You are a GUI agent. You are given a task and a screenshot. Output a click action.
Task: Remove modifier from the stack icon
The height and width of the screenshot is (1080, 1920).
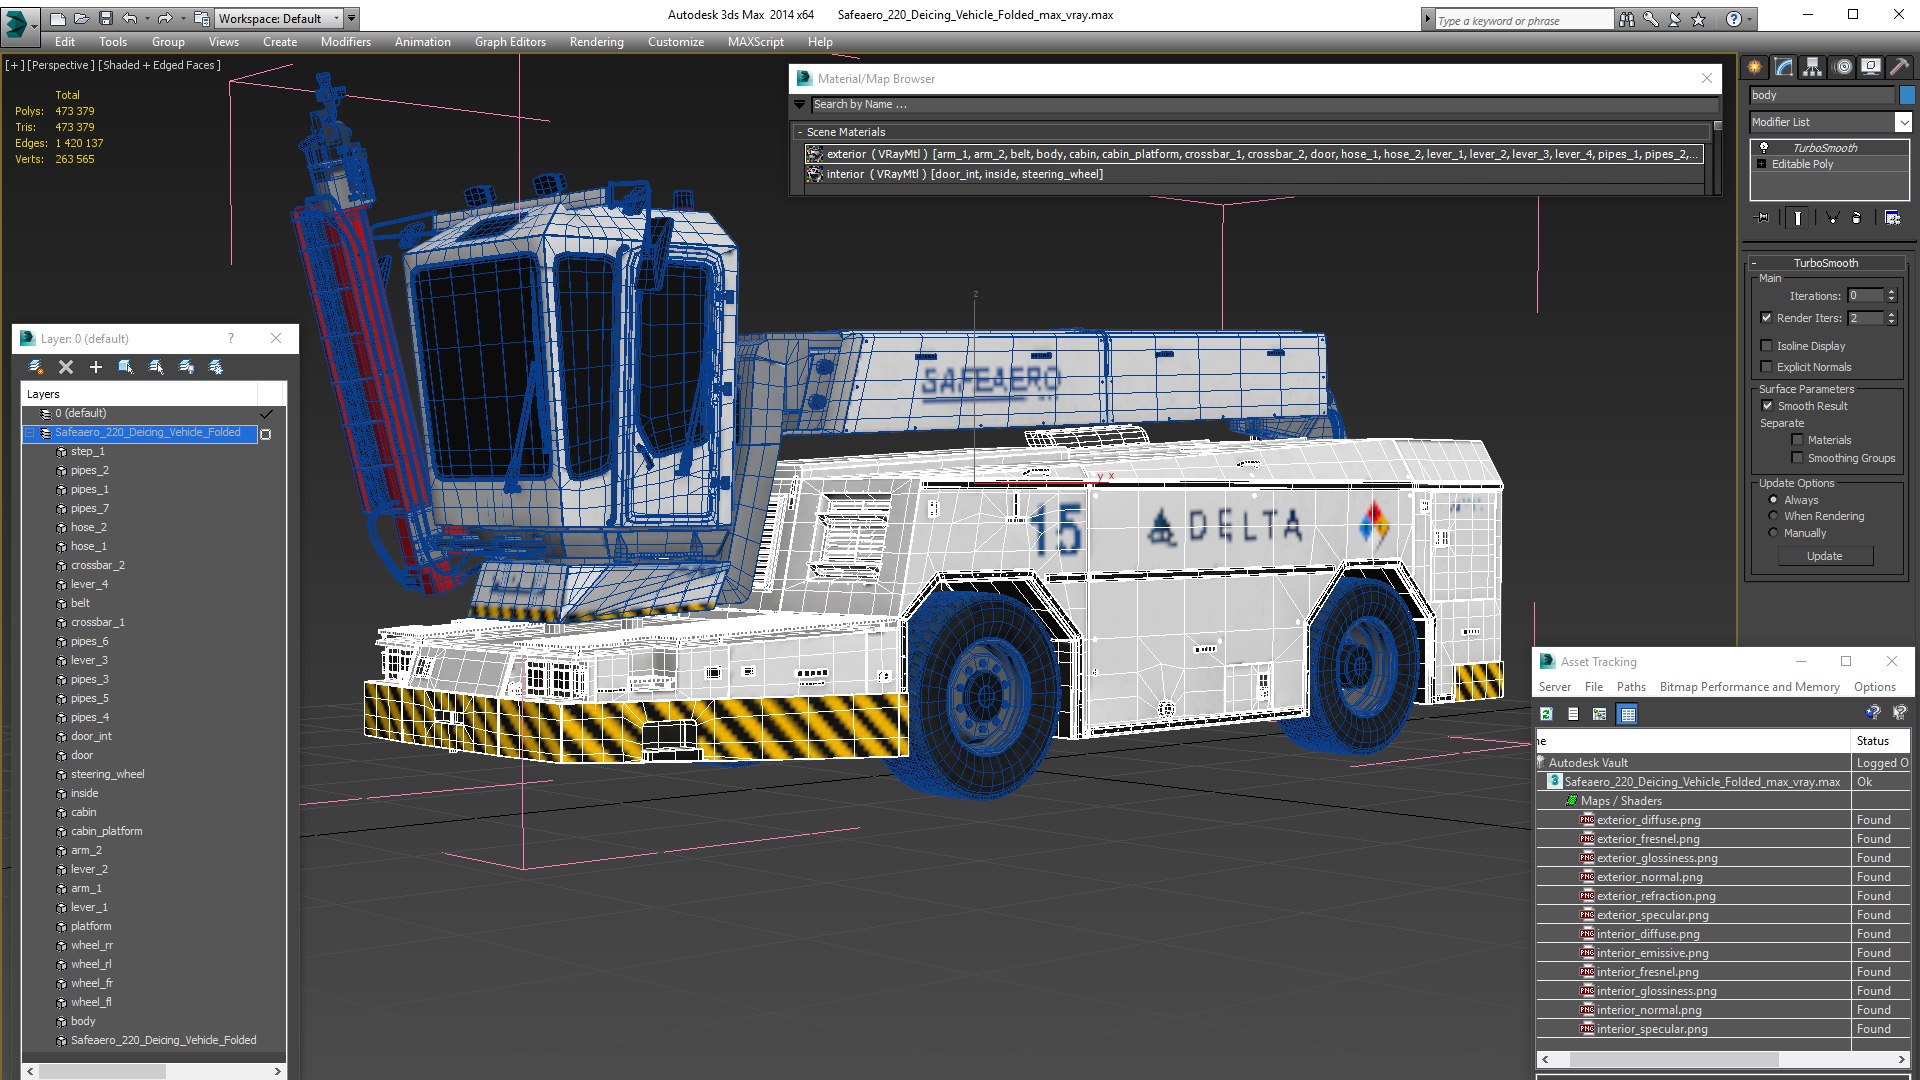click(1857, 217)
